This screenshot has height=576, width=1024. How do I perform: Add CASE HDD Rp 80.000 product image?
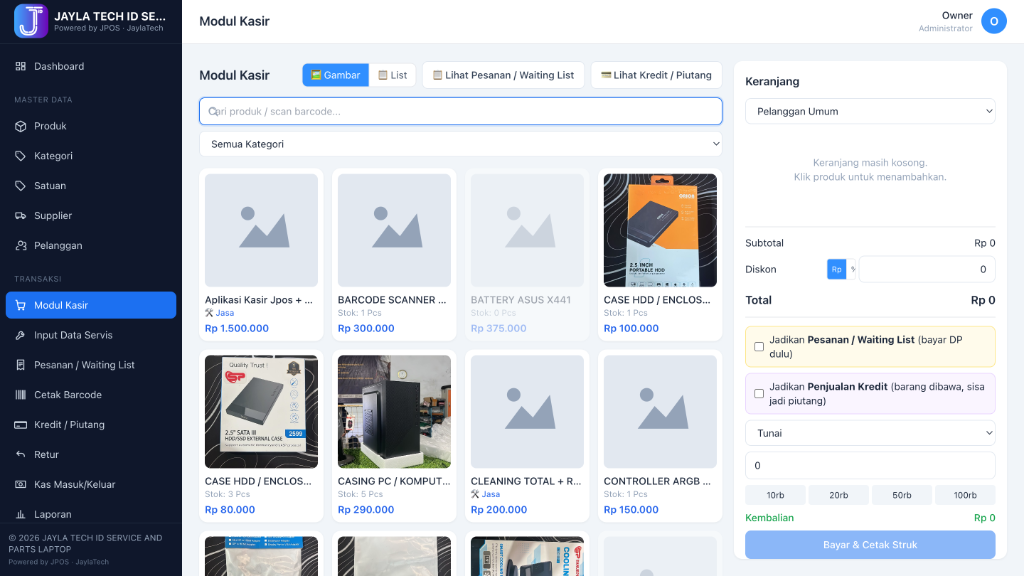coord(261,411)
